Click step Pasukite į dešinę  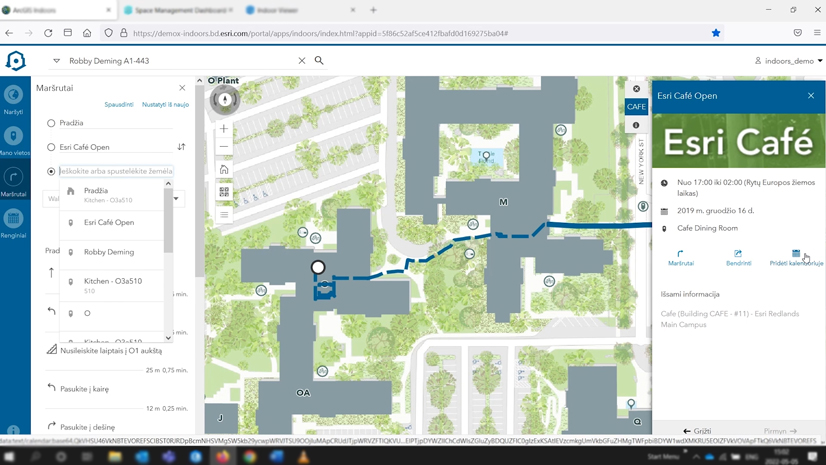tap(87, 427)
